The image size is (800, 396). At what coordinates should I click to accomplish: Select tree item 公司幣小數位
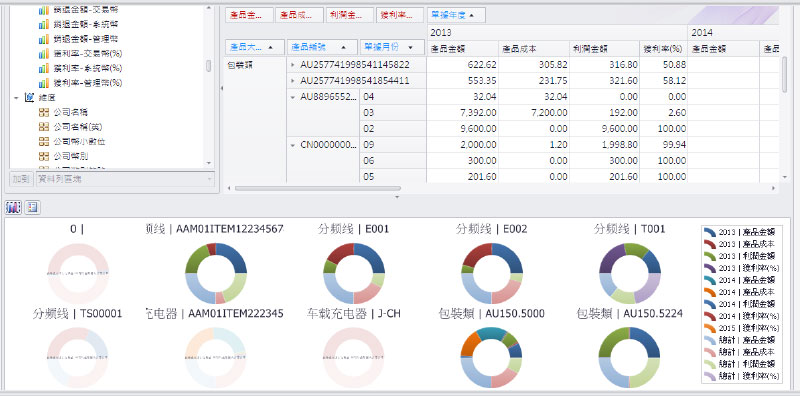point(79,141)
